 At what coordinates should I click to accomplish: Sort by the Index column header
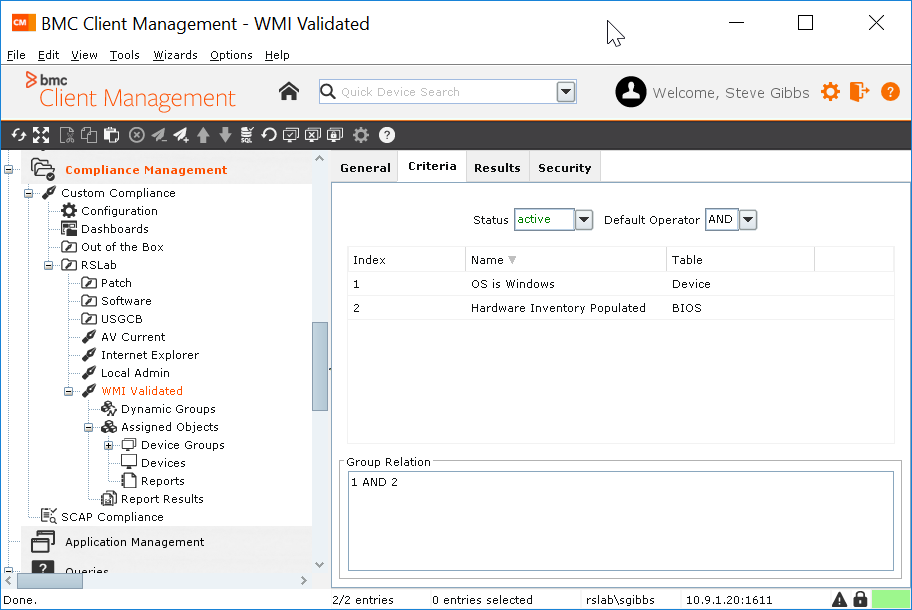407,260
